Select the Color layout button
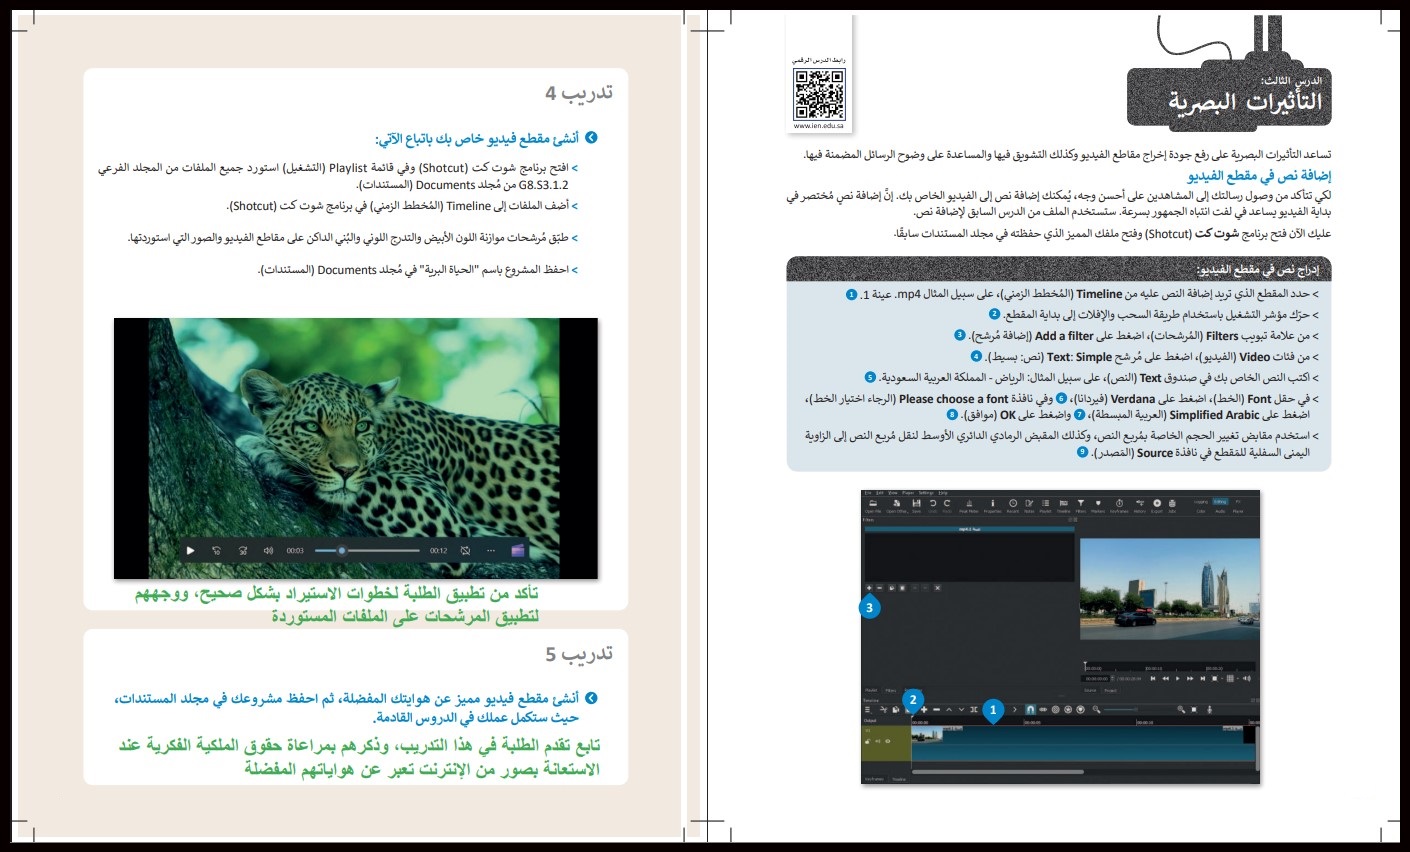This screenshot has width=1410, height=852. click(x=1200, y=511)
